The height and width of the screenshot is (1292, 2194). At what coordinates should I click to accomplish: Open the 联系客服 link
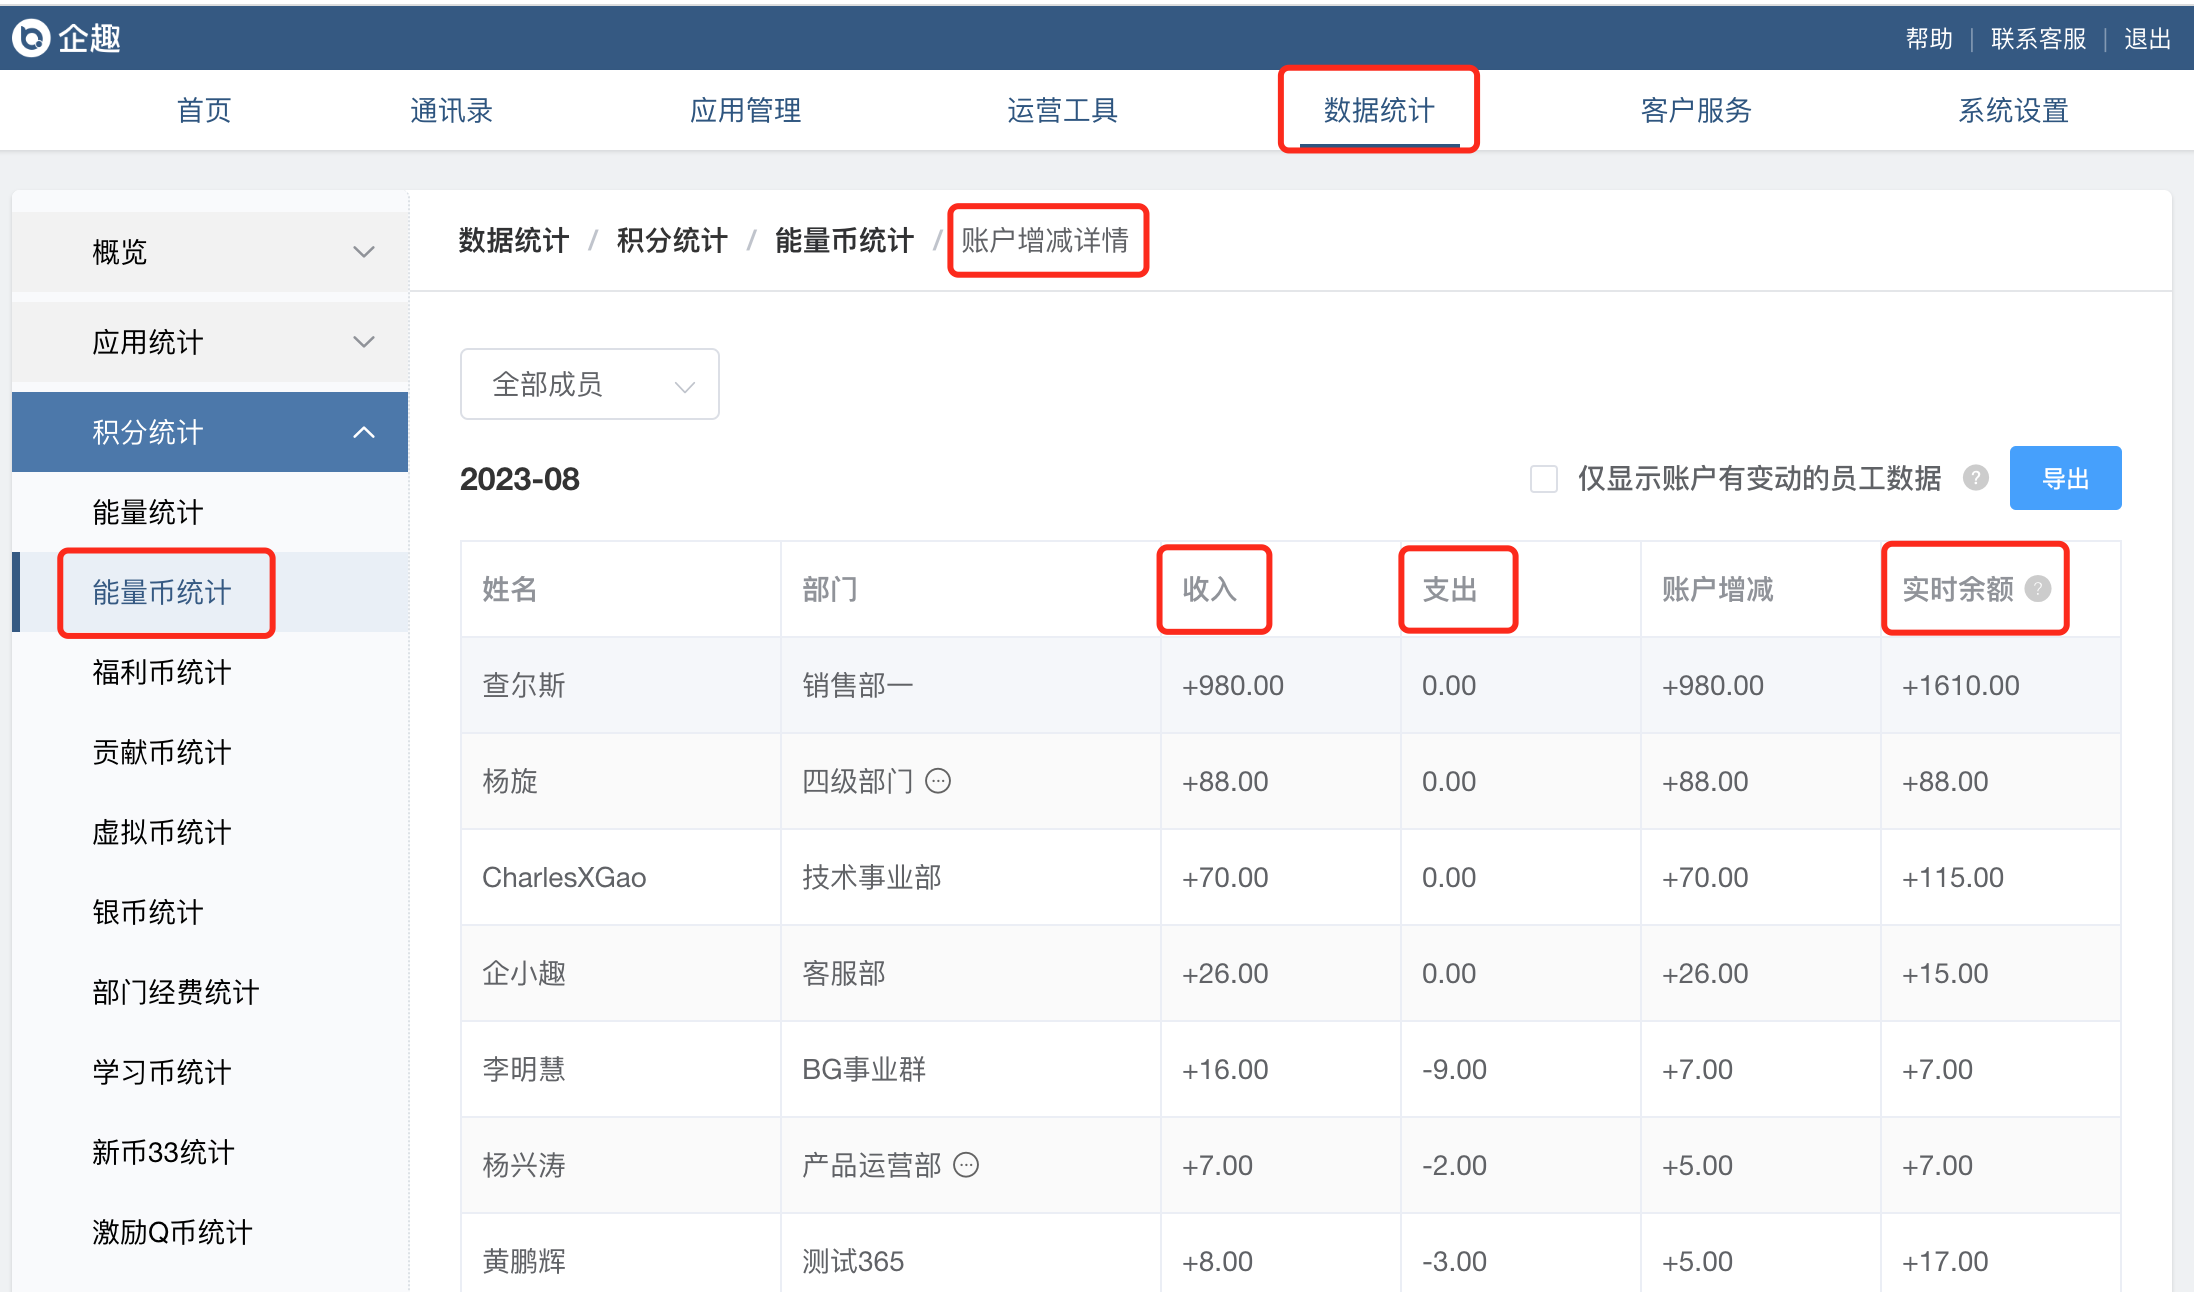click(2038, 38)
